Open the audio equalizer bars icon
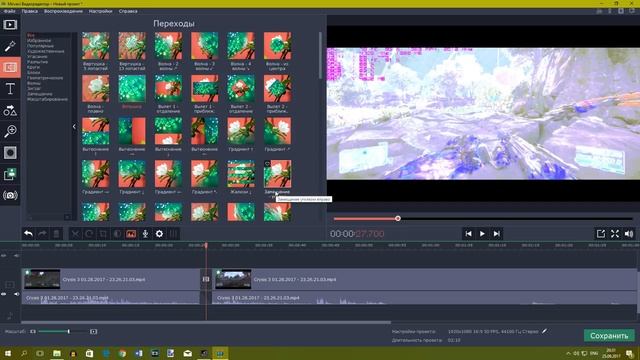The height and width of the screenshot is (360, 640). (x=173, y=233)
